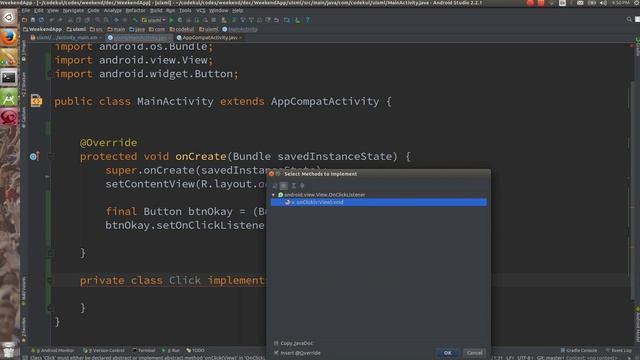Click the 'import android.widget.Button;' line

pyautogui.click(x=146, y=74)
